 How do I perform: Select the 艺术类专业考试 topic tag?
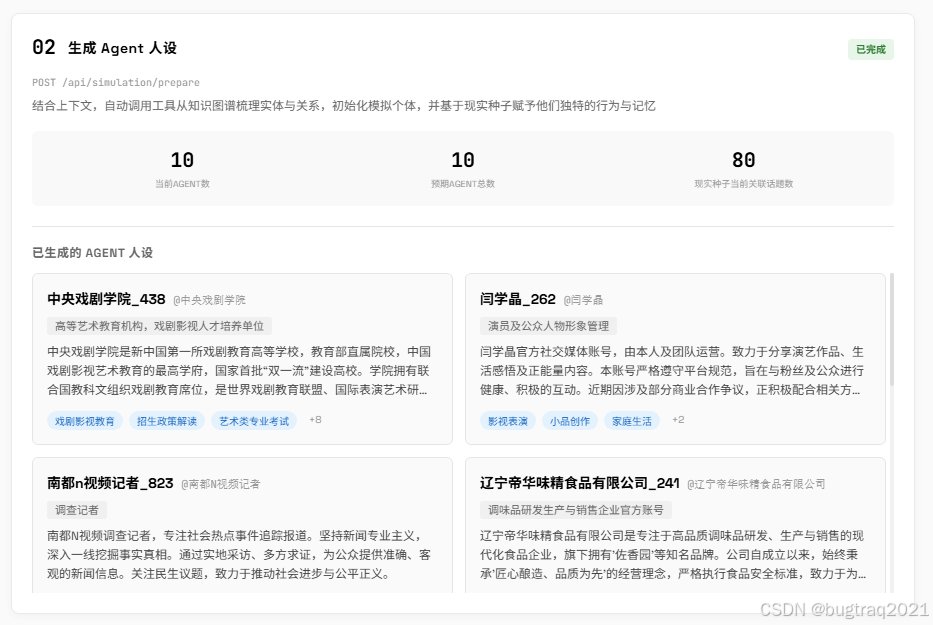tap(254, 421)
